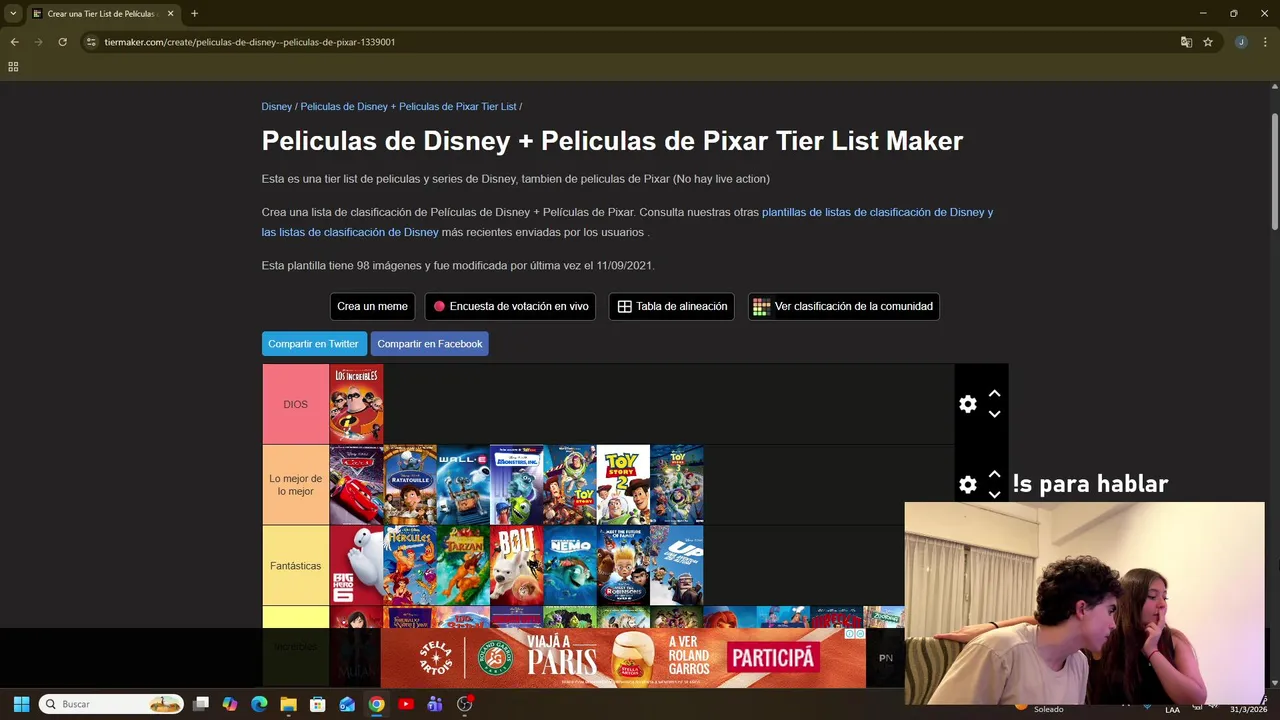Open the Disney breadcrumb link
The width and height of the screenshot is (1280, 720).
point(277,106)
